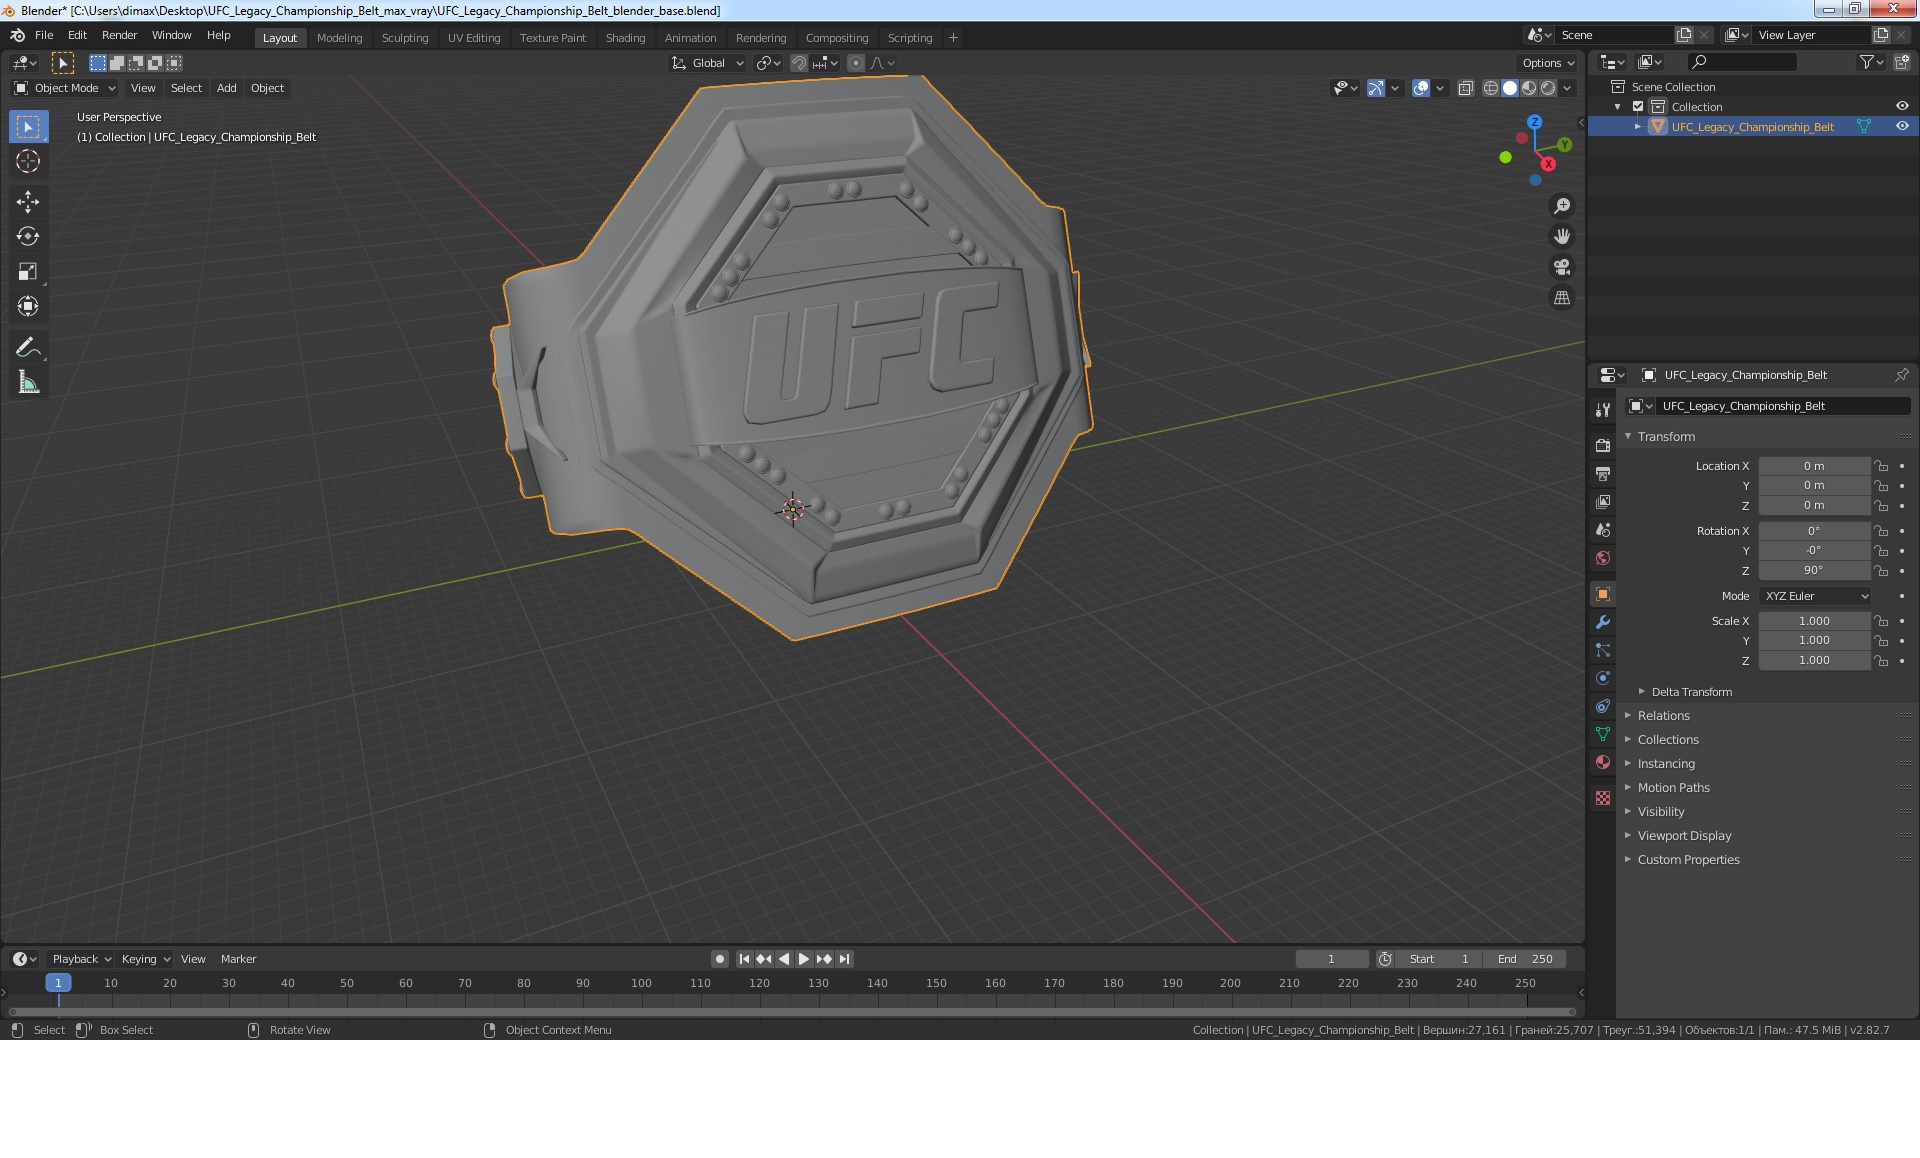Image resolution: width=1920 pixels, height=1158 pixels.
Task: Select the Measure tool
Action: (28, 383)
